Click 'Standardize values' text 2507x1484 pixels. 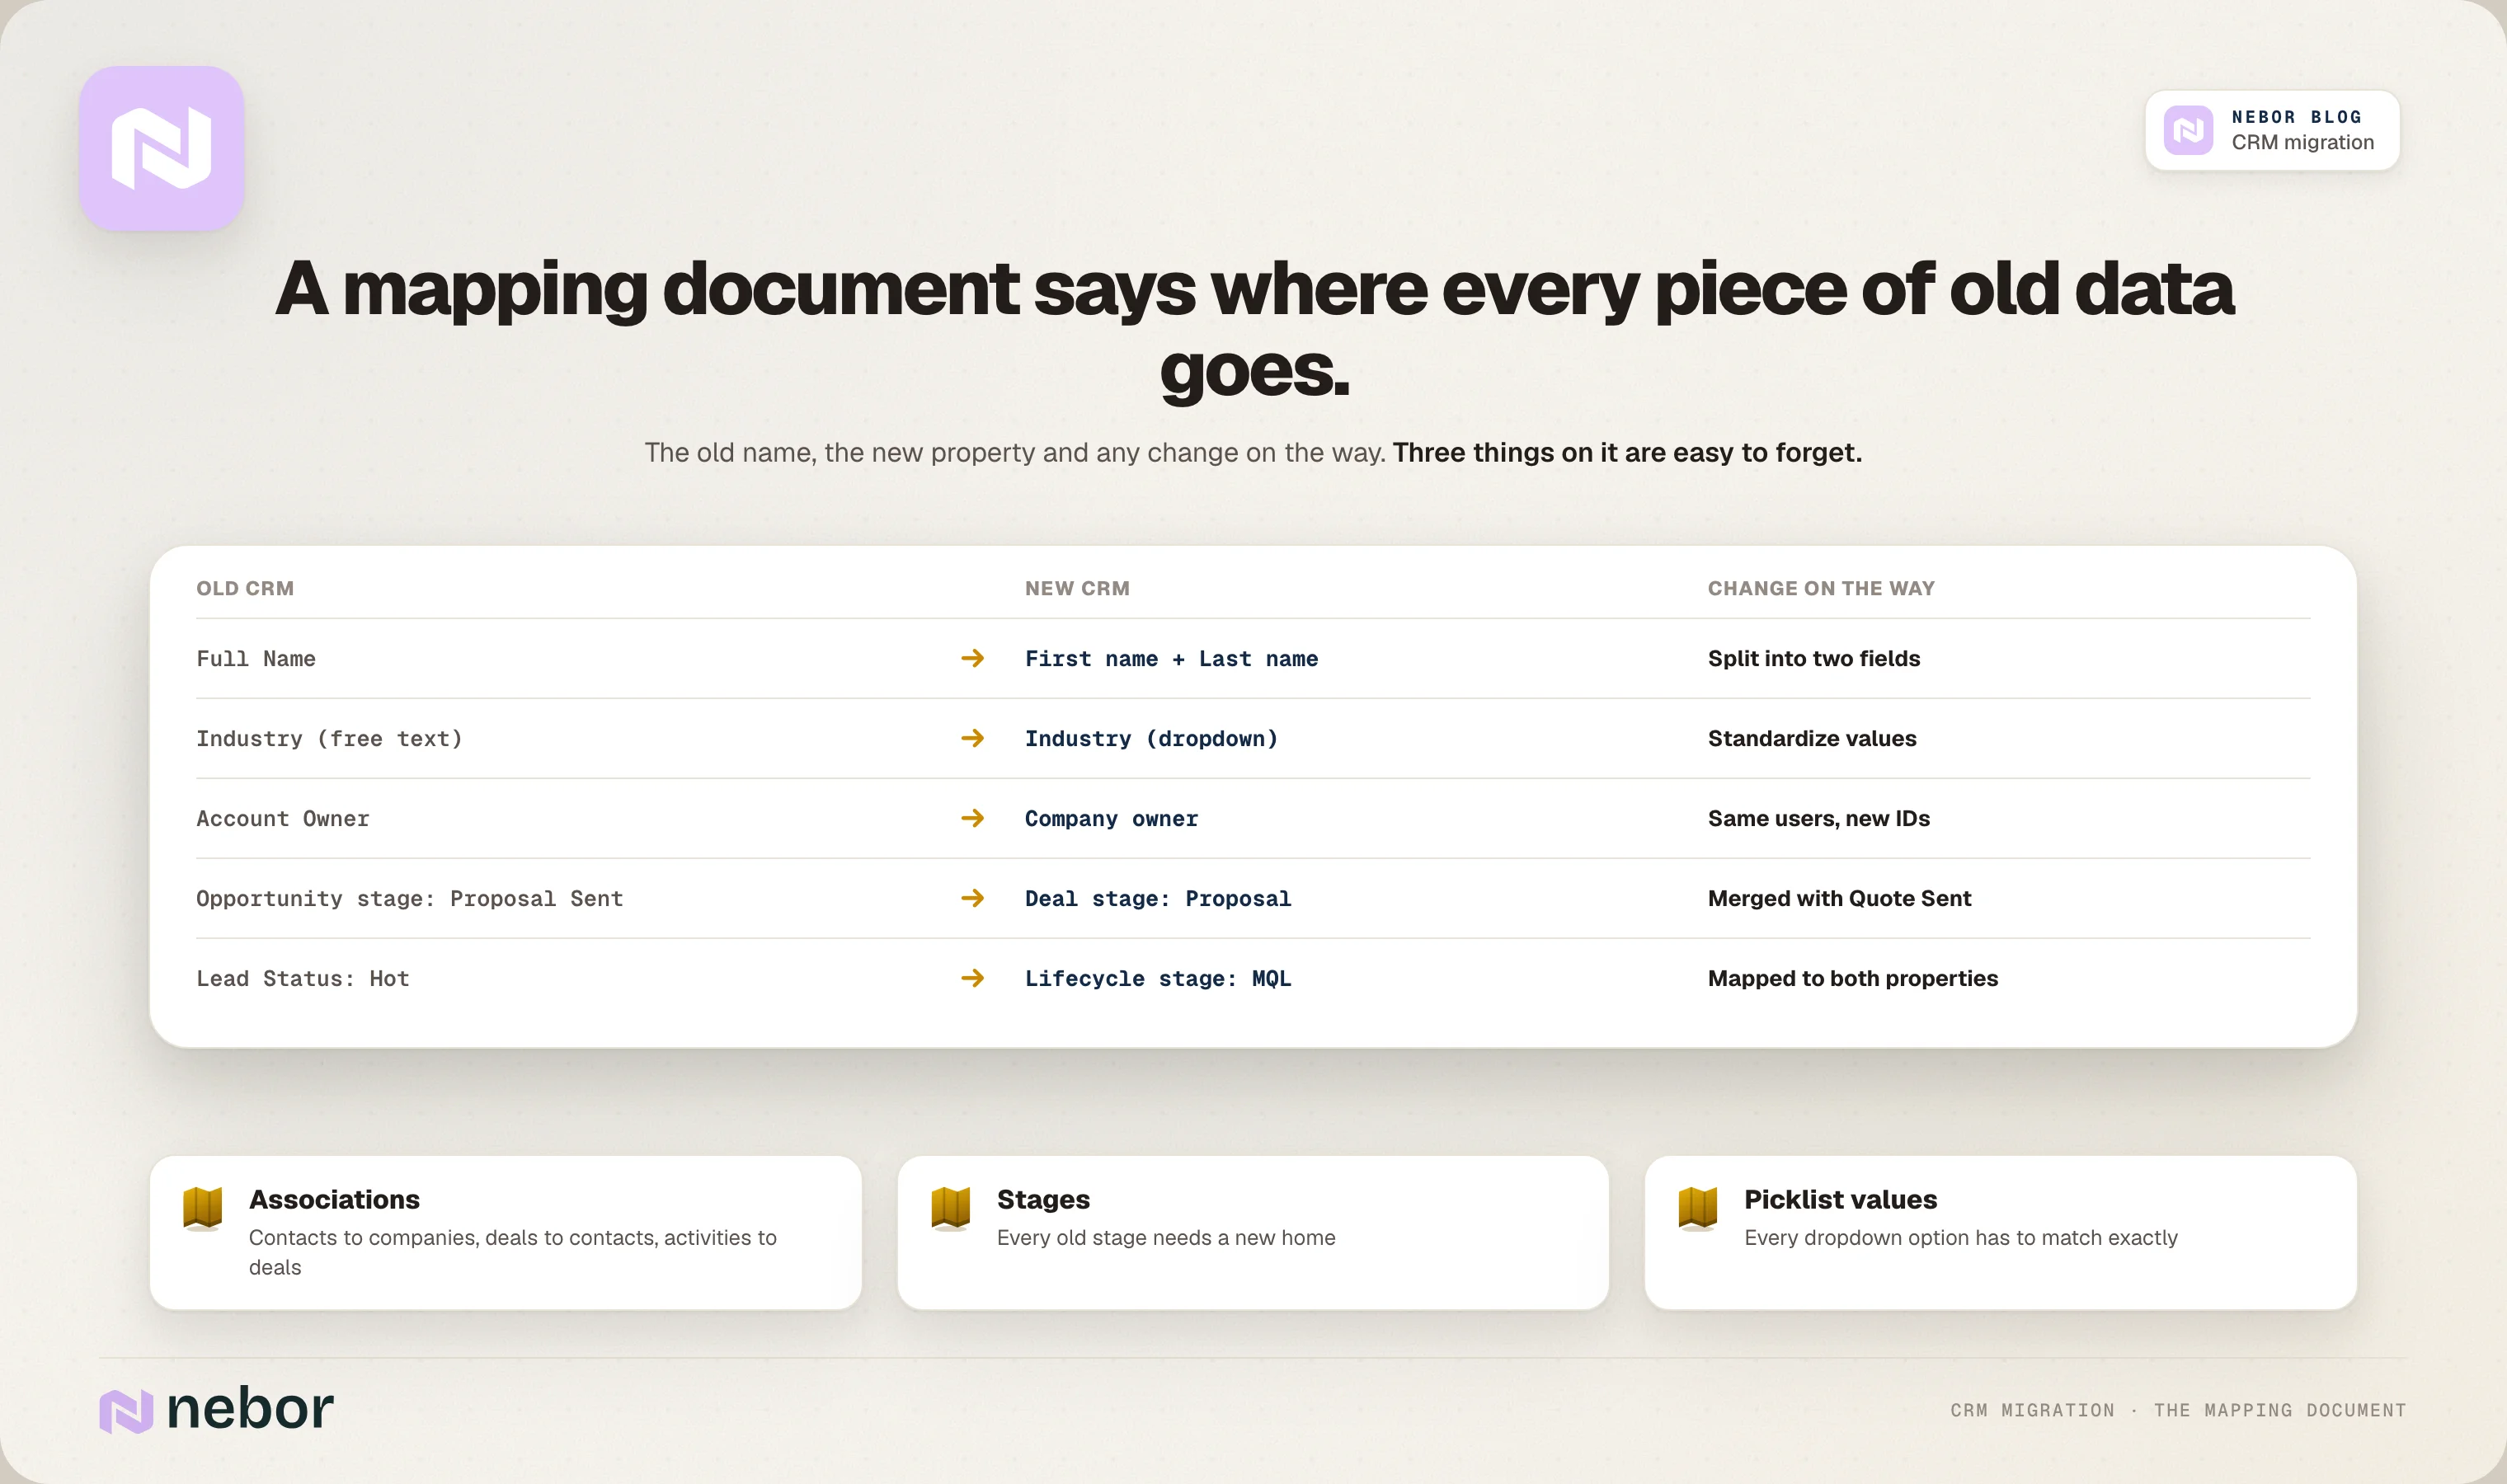[x=1812, y=738]
